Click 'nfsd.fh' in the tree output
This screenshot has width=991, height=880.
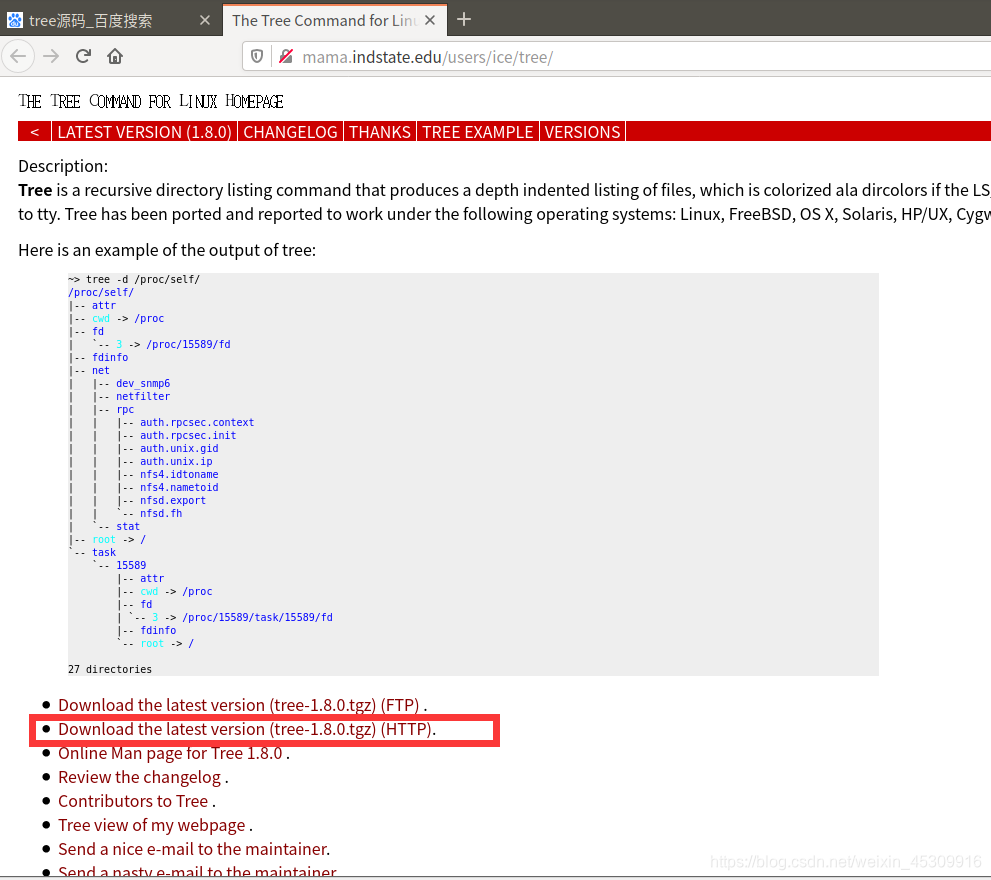point(161,513)
